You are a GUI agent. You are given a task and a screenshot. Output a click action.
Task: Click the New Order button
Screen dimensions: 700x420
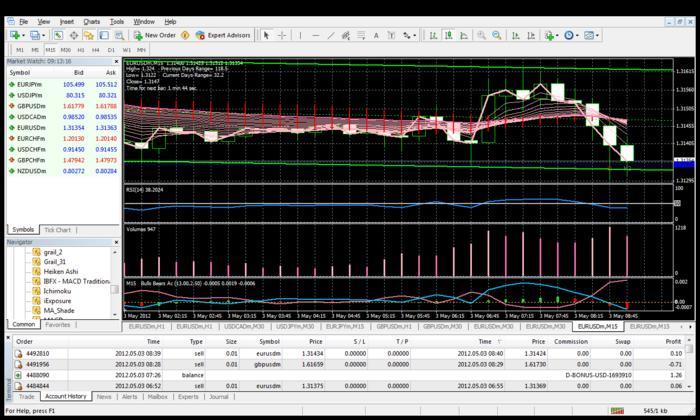pyautogui.click(x=154, y=35)
